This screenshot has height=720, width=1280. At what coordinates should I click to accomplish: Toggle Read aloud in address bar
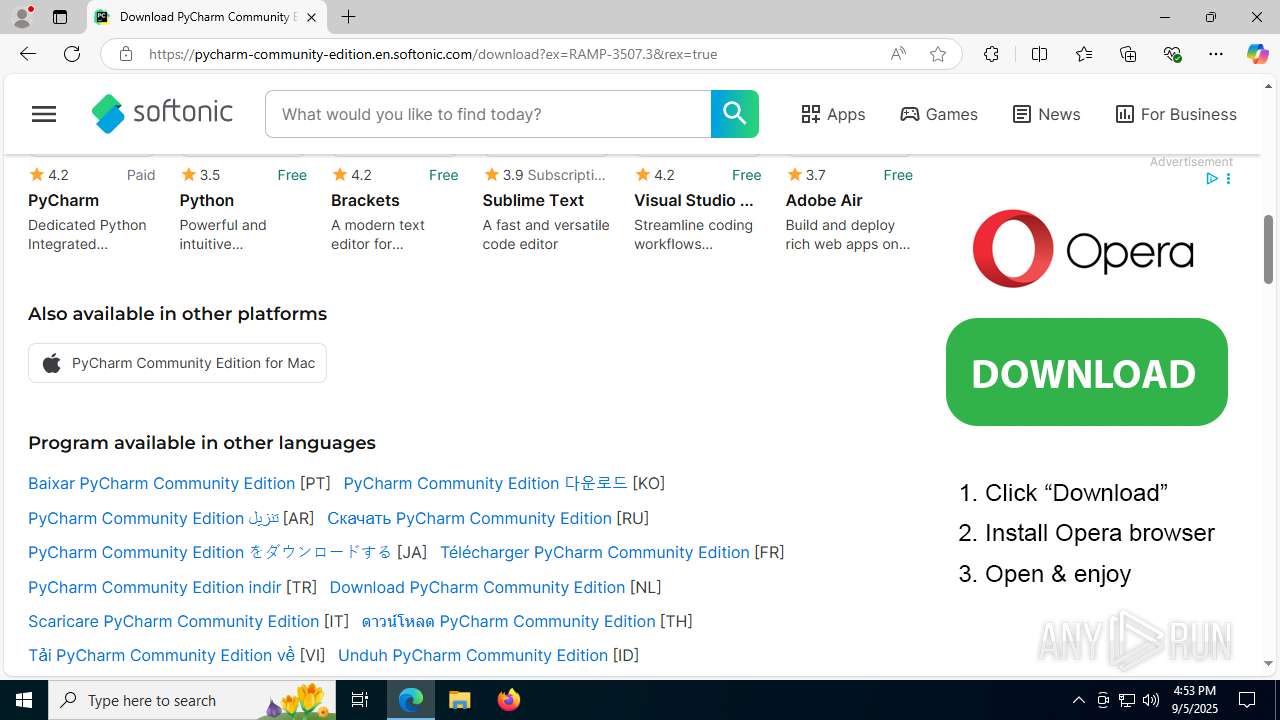coord(898,54)
